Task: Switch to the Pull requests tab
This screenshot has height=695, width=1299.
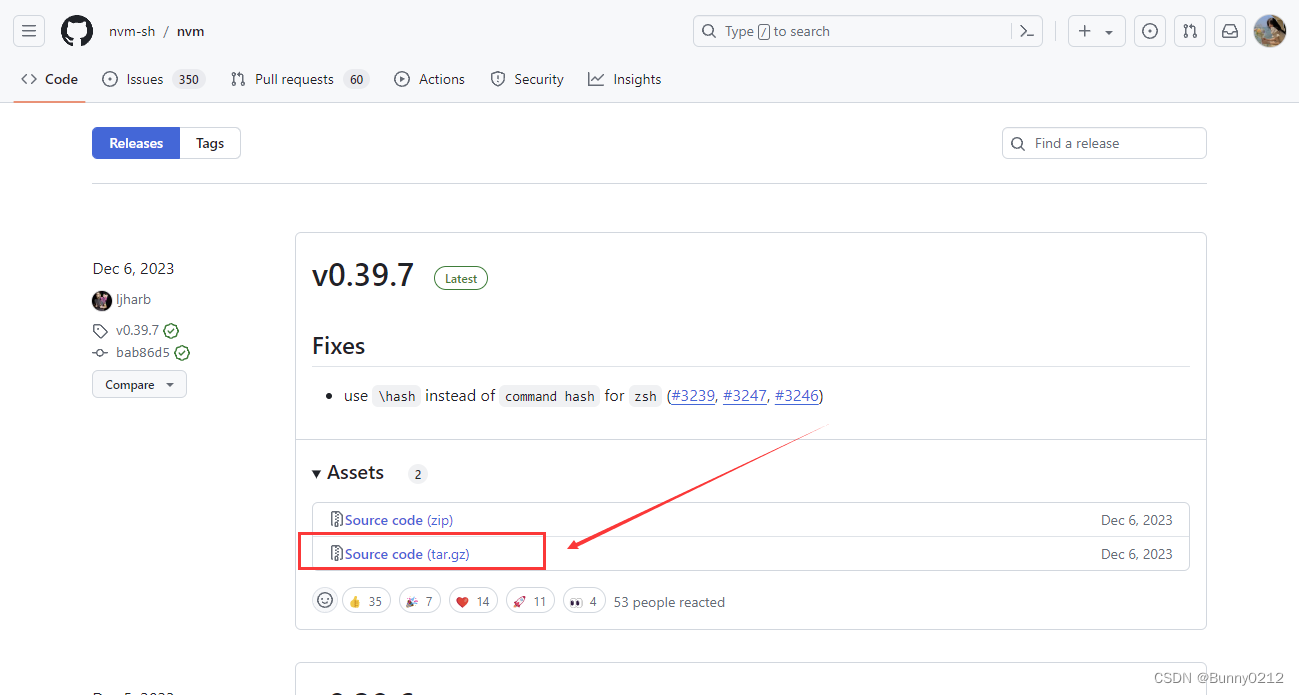Action: [299, 79]
